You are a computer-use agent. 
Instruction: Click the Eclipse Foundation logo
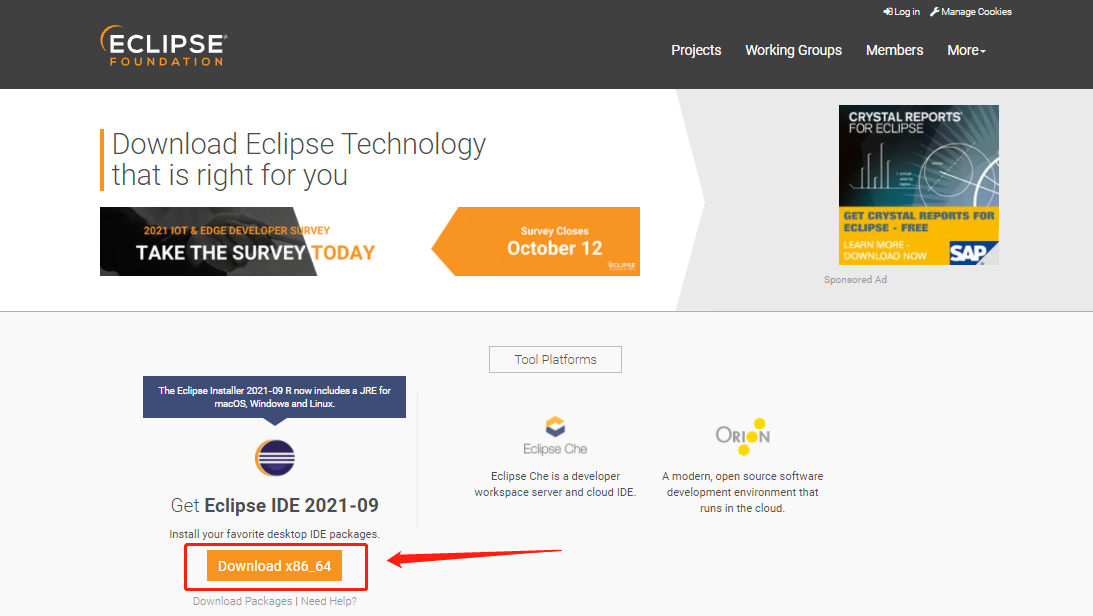(163, 46)
